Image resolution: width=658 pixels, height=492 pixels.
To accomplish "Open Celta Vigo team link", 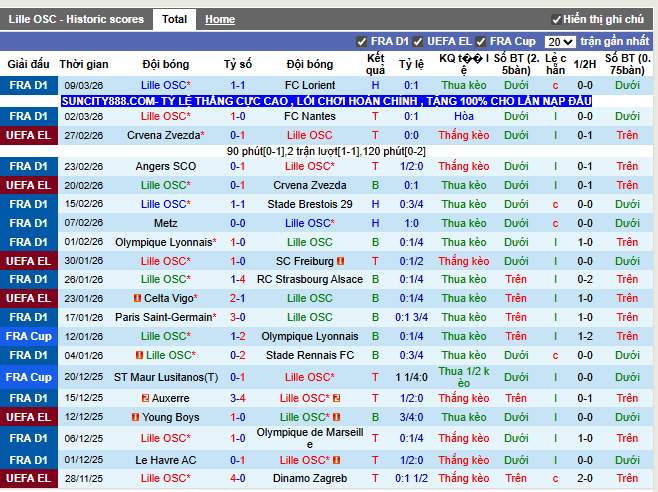I will coord(171,298).
